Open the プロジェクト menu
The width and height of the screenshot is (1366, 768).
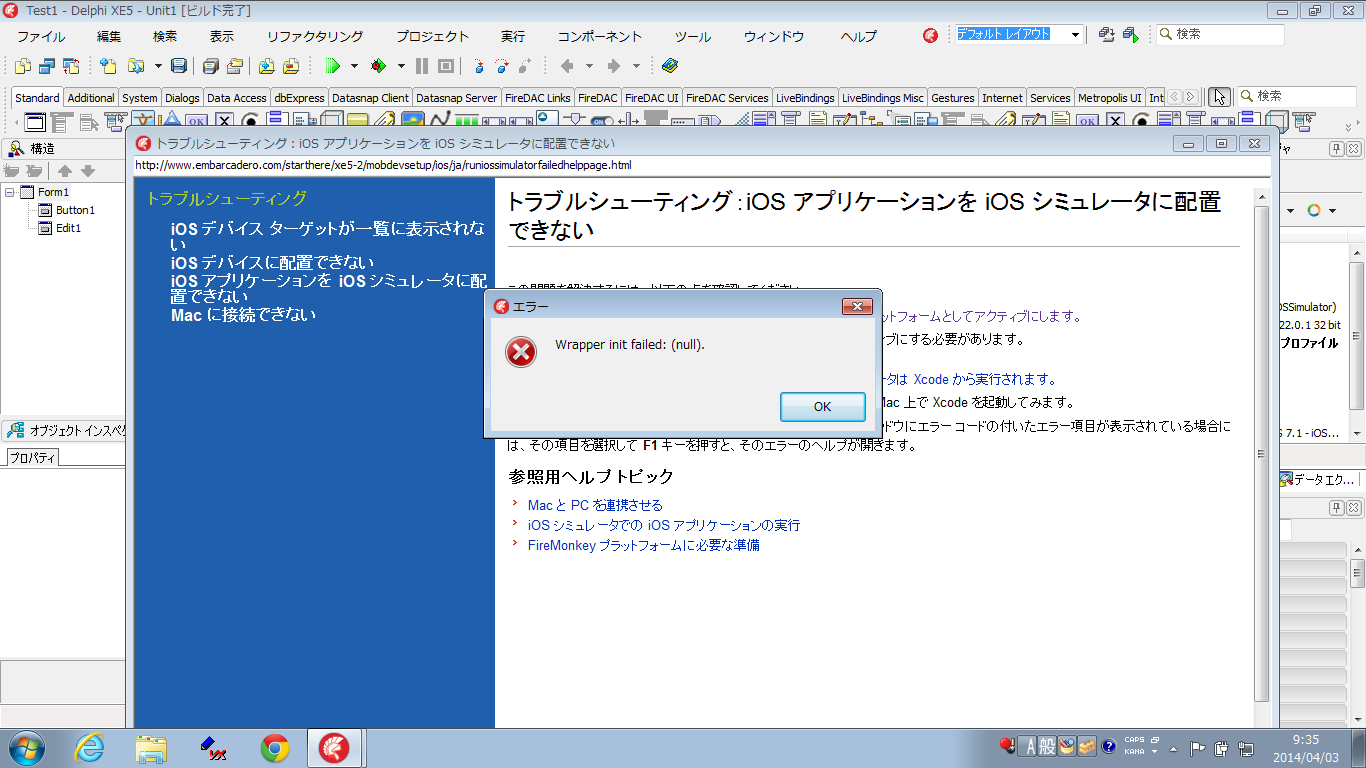point(432,36)
